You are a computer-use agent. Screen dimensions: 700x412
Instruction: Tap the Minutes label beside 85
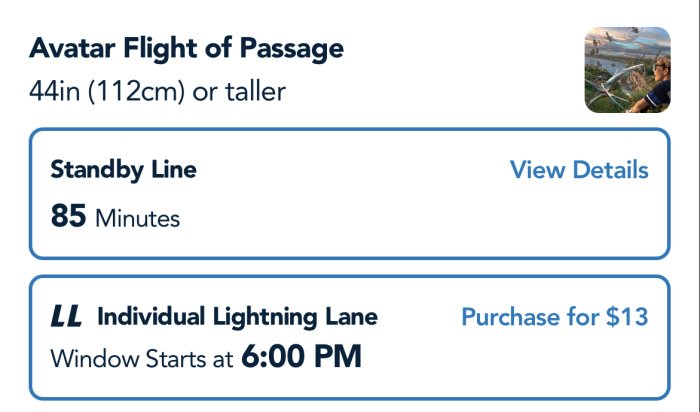point(138,219)
